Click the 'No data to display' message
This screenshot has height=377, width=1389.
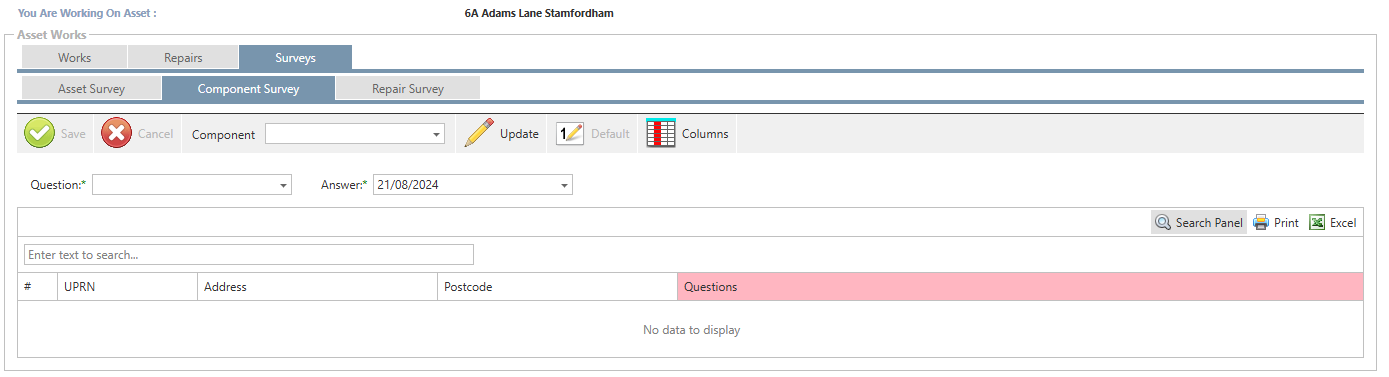(691, 330)
